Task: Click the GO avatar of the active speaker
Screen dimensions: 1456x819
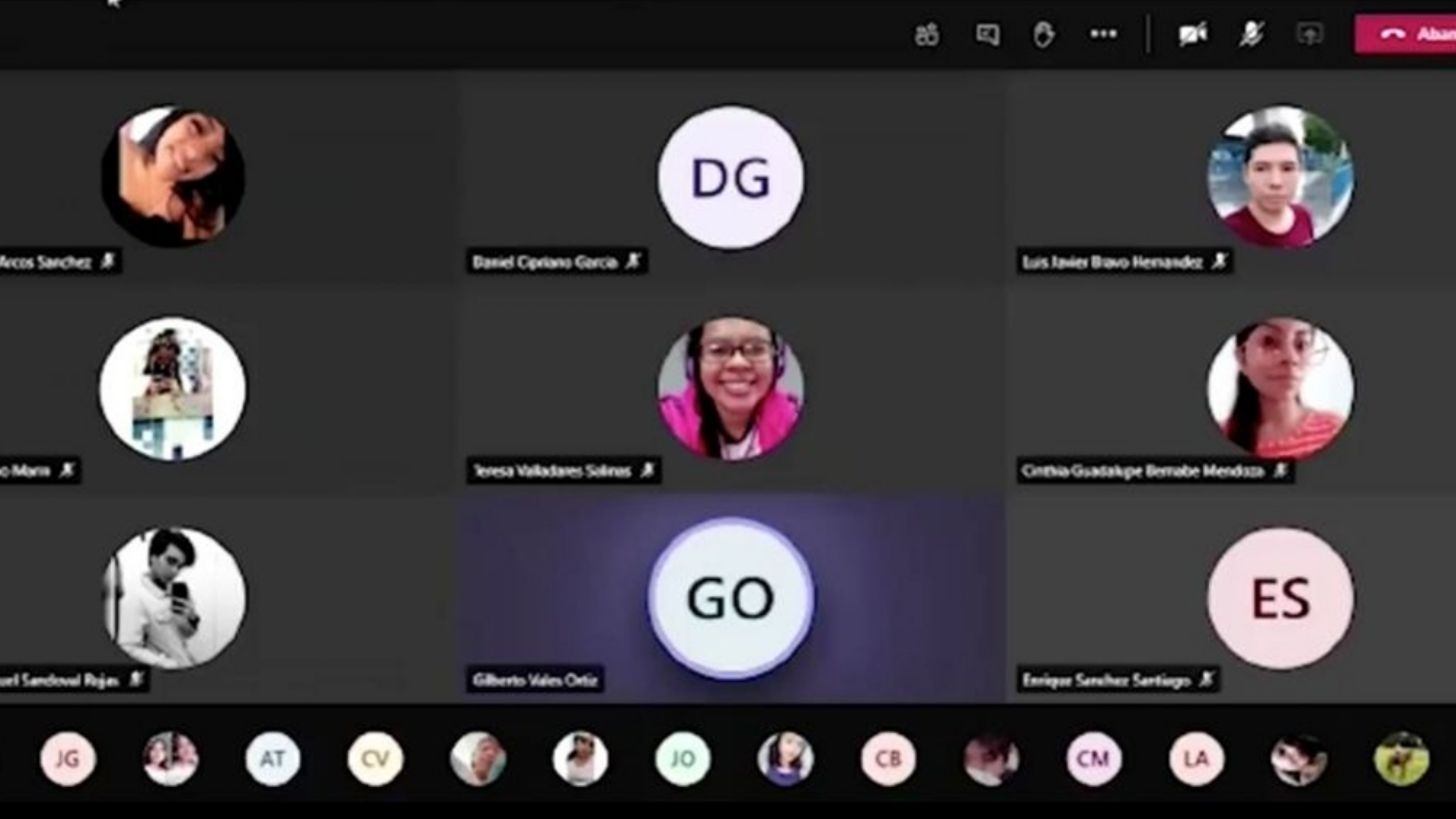Action: click(730, 598)
